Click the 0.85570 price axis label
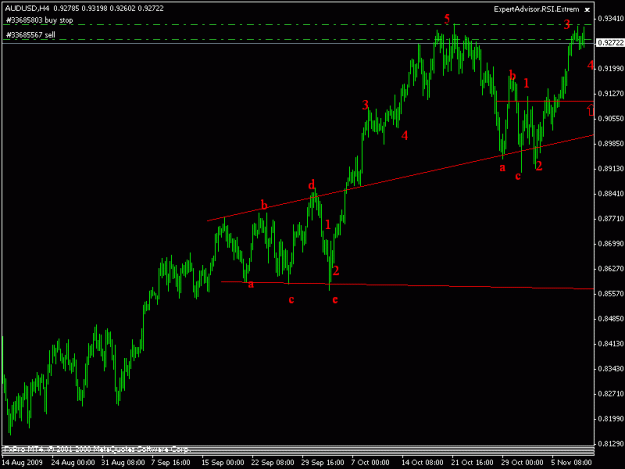This screenshot has height=469, width=625. tap(611, 294)
